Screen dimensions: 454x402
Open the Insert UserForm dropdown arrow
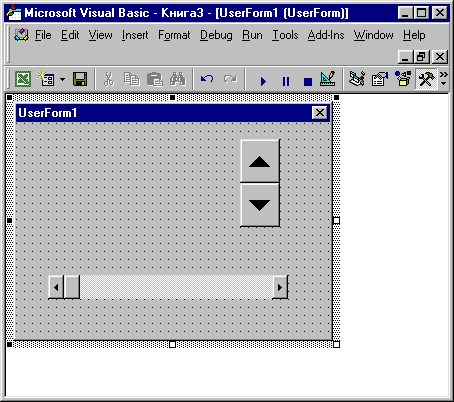pyautogui.click(x=62, y=79)
